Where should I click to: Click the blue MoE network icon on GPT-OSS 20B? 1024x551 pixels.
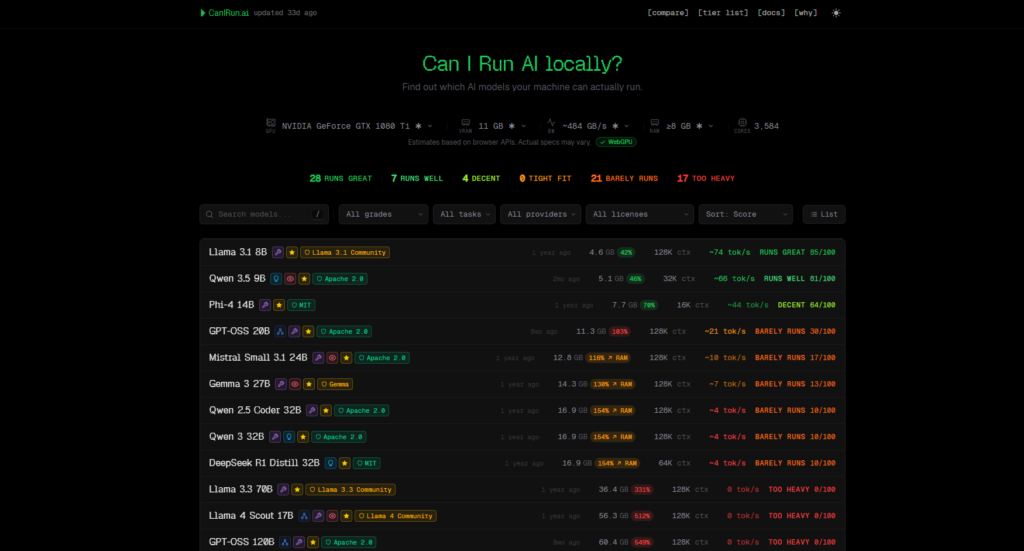pyautogui.click(x=280, y=332)
